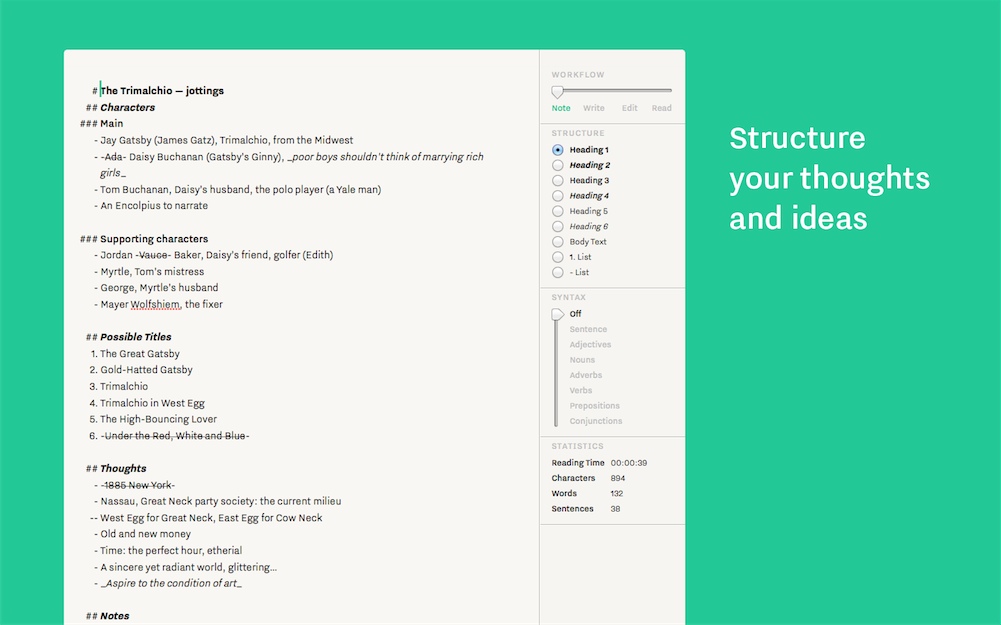Click list item 'The High-Bouncing Lover'
This screenshot has width=1001, height=625.
[158, 419]
